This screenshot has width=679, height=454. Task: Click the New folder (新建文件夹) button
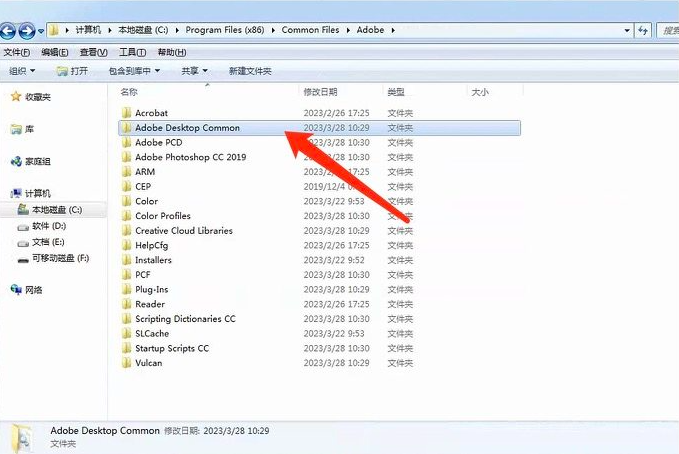250,71
